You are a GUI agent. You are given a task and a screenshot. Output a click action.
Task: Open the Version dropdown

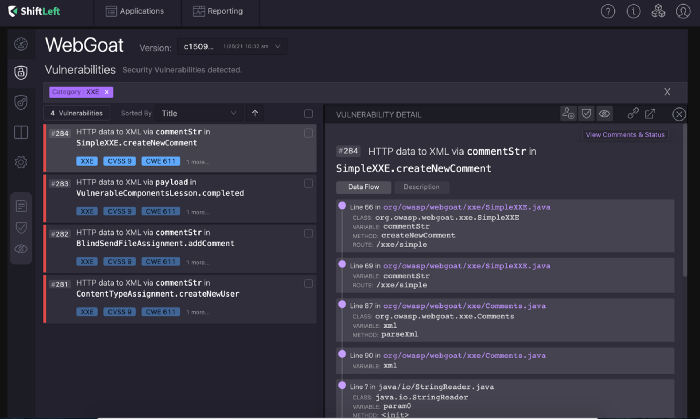232,46
